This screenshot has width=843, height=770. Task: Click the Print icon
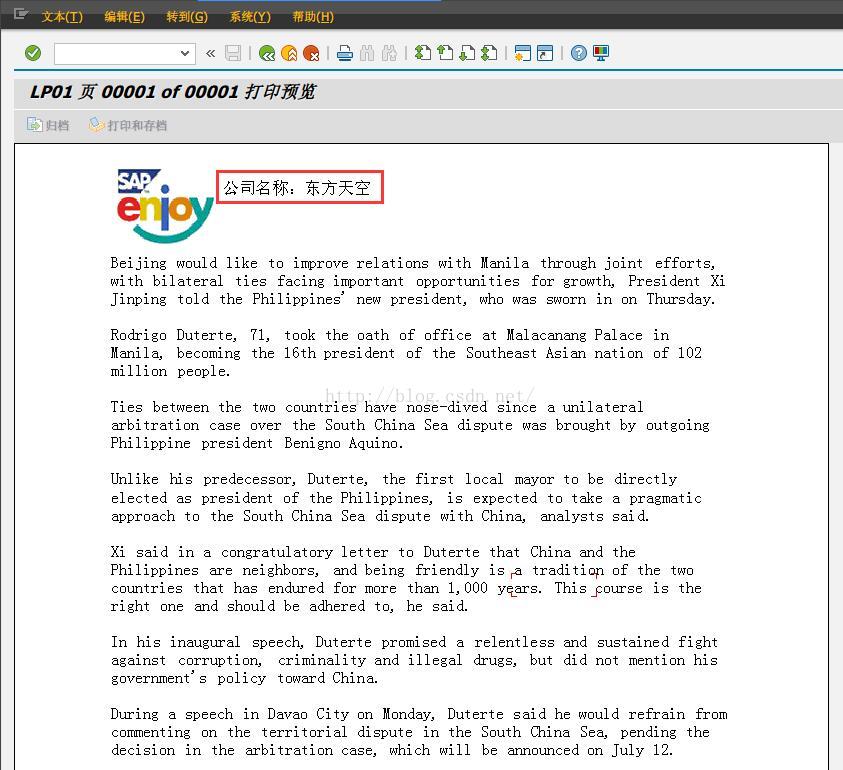tap(345, 53)
